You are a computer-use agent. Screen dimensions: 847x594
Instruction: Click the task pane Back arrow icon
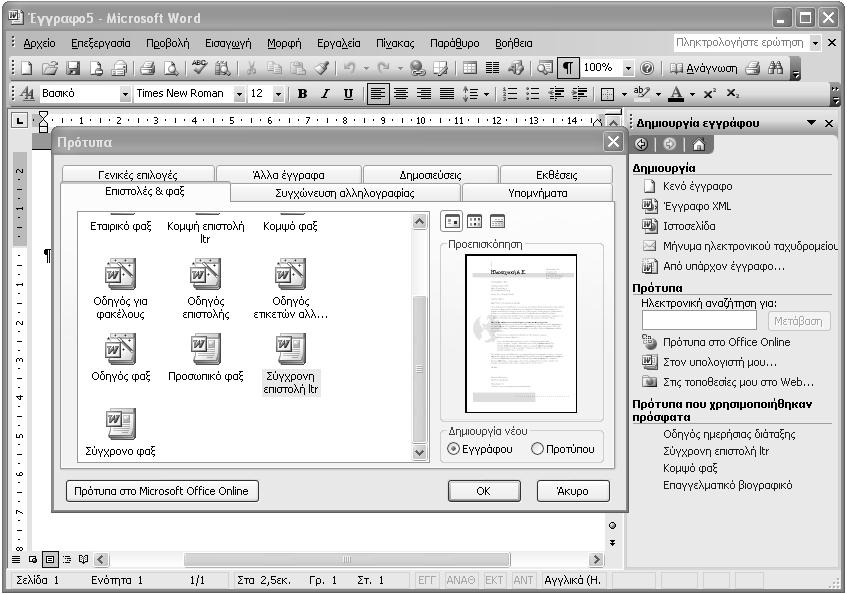pyautogui.click(x=642, y=144)
